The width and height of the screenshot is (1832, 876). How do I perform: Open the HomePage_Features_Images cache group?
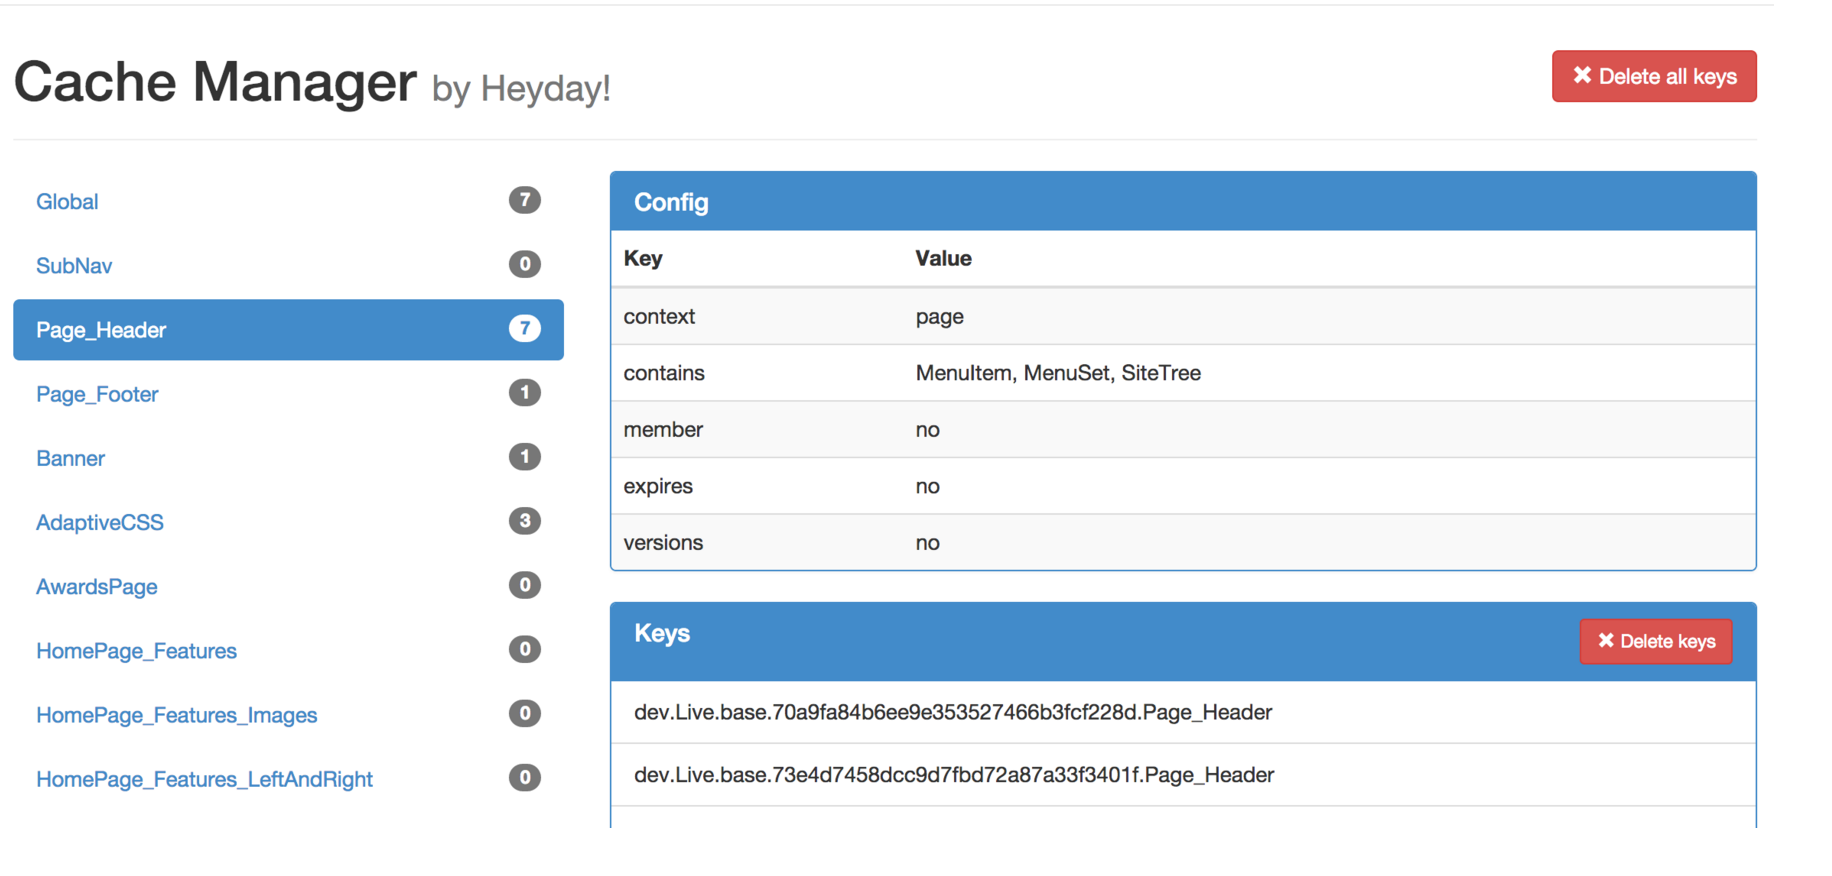176,715
